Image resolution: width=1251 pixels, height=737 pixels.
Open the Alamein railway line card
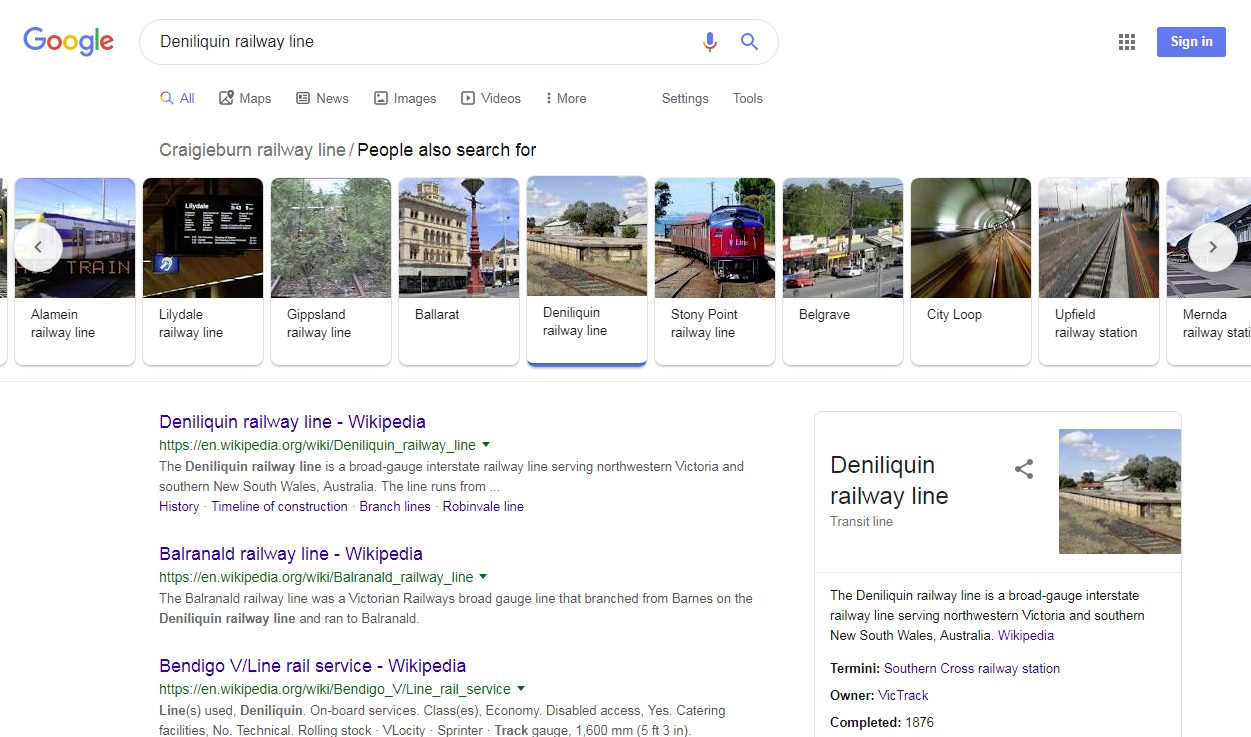click(75, 271)
